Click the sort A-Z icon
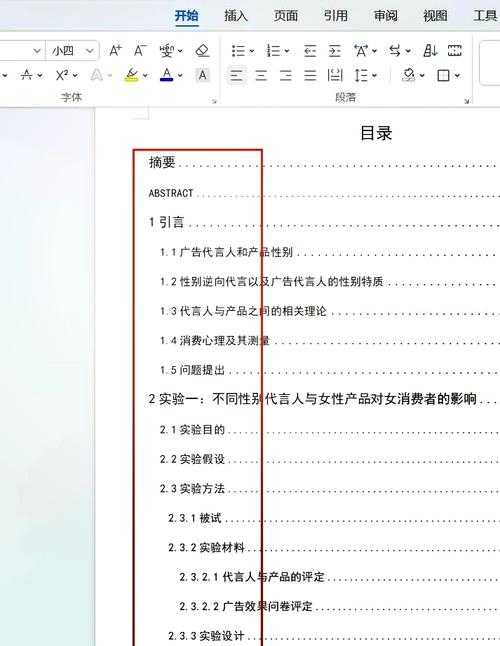 [430, 51]
